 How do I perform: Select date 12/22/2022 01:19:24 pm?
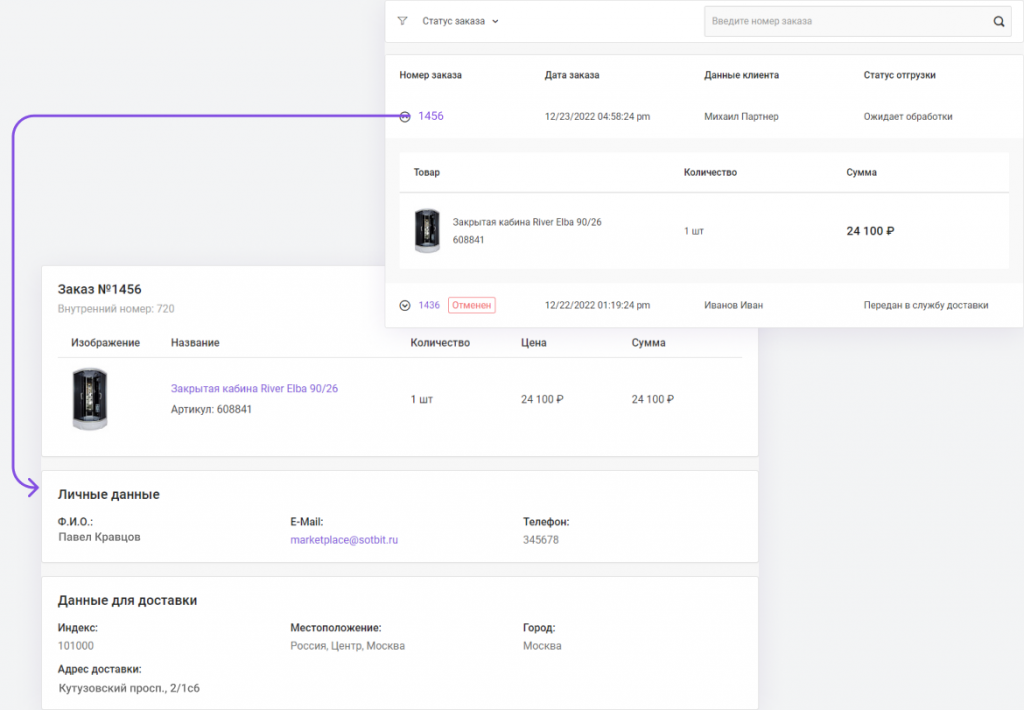point(598,305)
